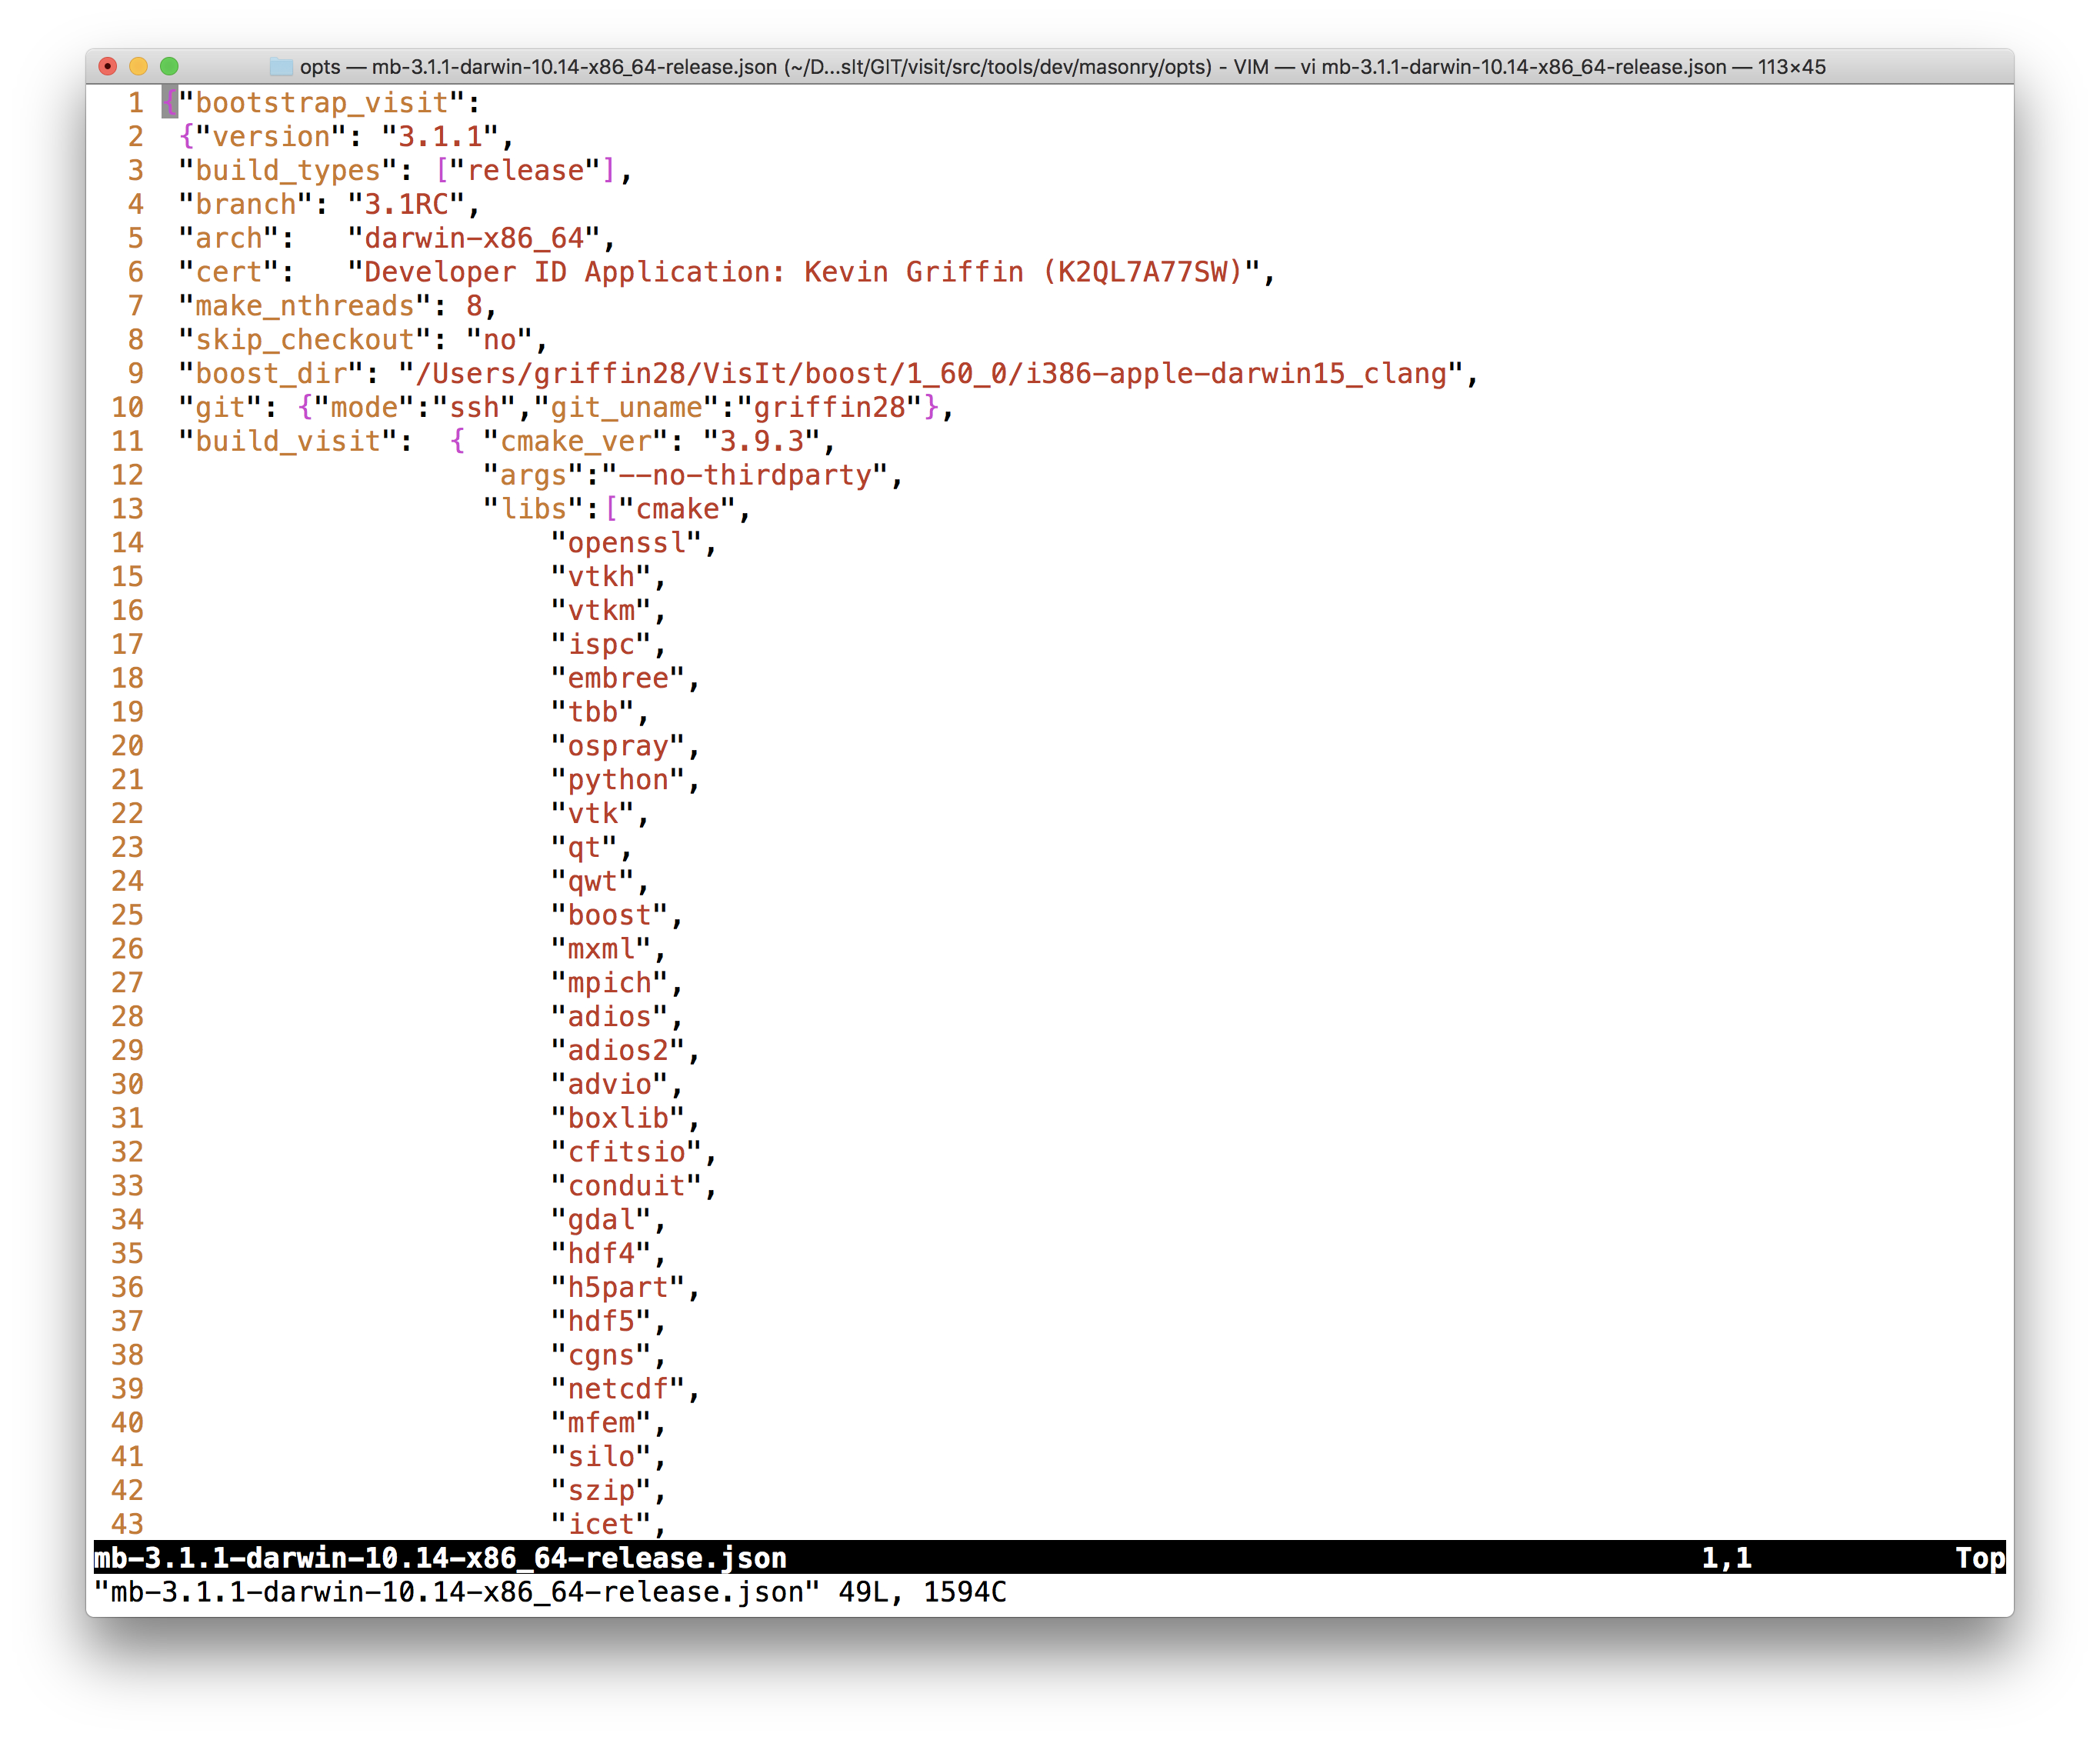Click the "build_types" key
Screen dimensions: 2100x1740
pos(287,171)
